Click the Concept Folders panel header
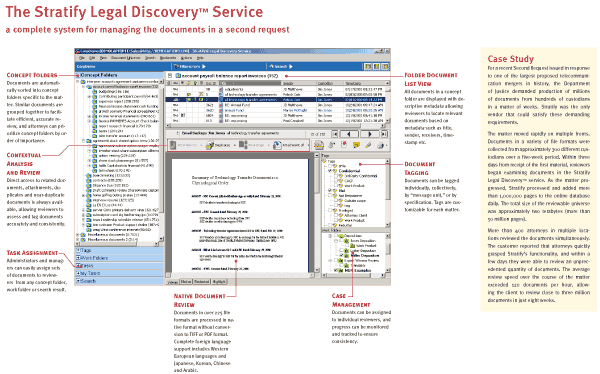 point(119,75)
